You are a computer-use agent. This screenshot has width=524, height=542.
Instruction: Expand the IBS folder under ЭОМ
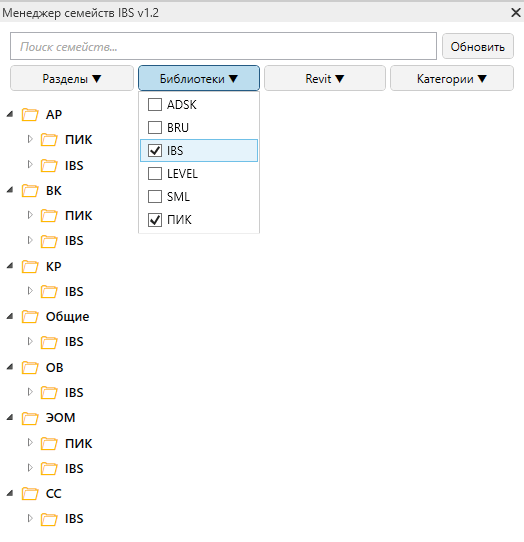click(x=30, y=468)
